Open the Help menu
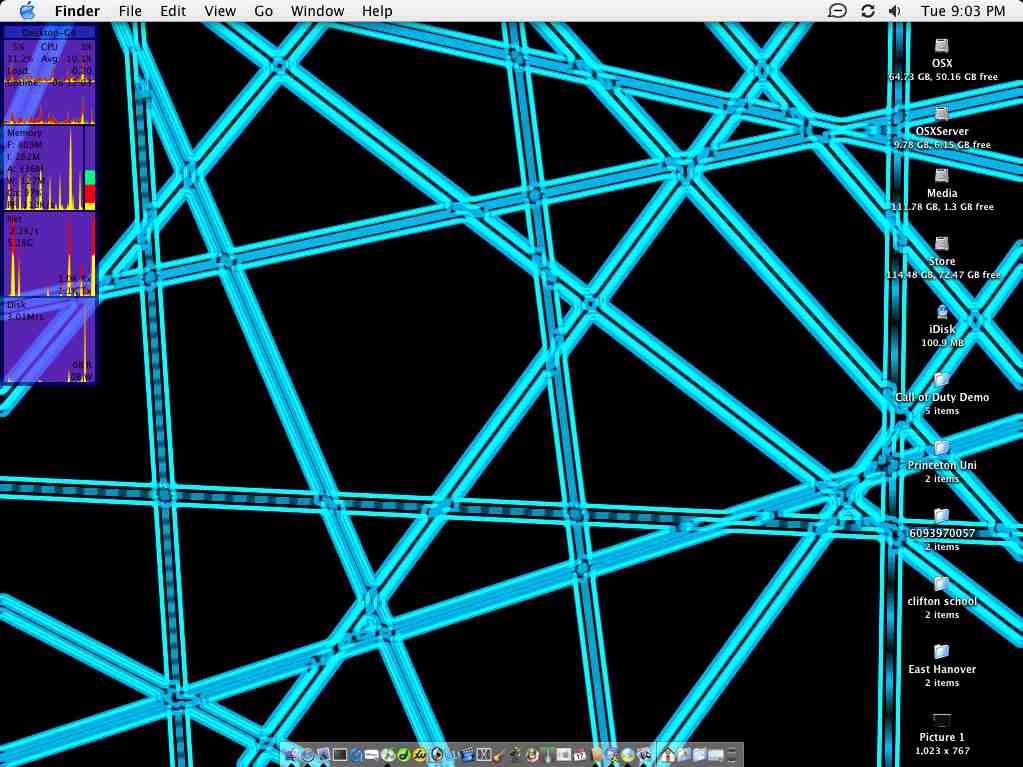 pyautogui.click(x=377, y=11)
